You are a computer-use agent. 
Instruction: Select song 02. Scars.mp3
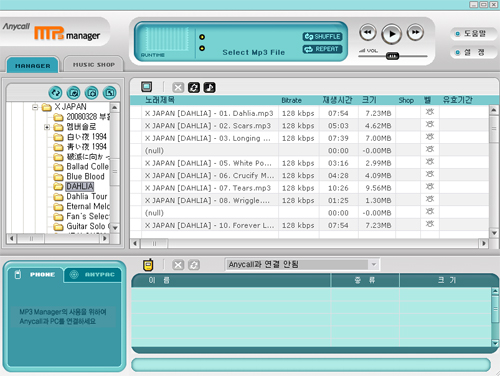[x=208, y=126]
